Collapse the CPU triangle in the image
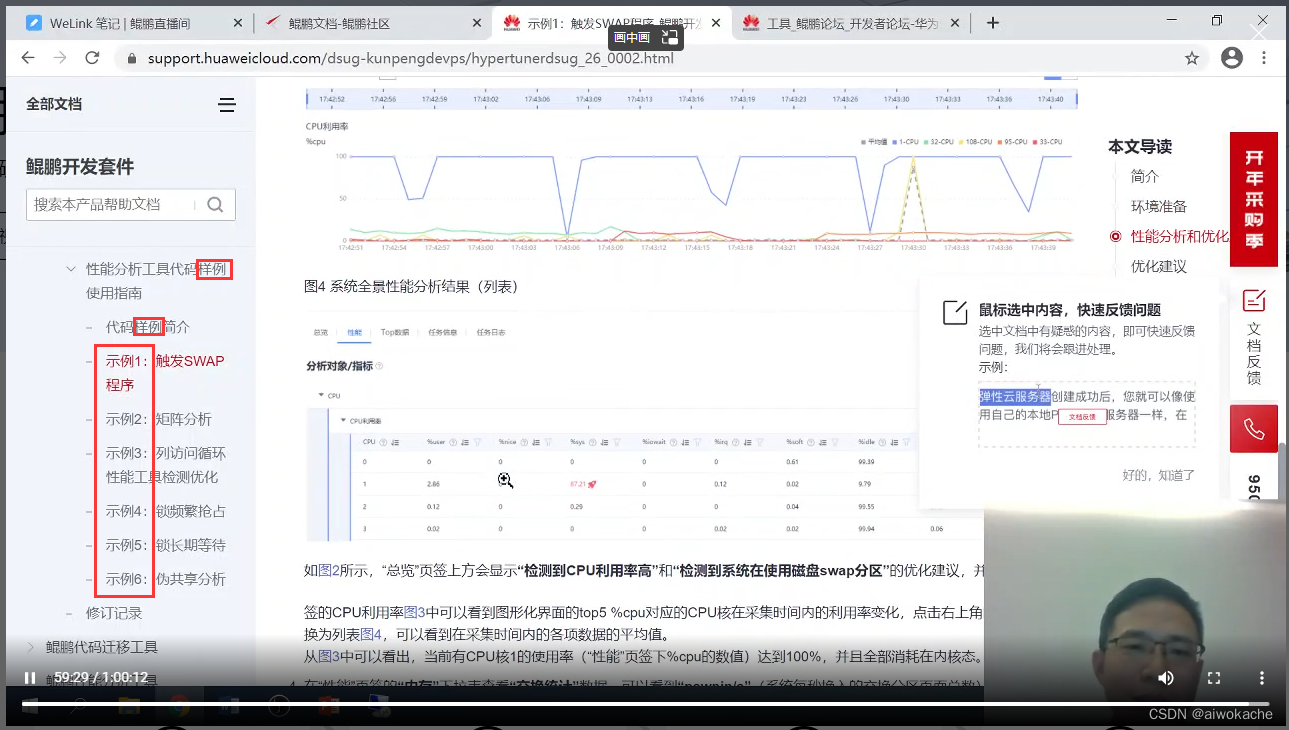1289x730 pixels. pos(321,396)
